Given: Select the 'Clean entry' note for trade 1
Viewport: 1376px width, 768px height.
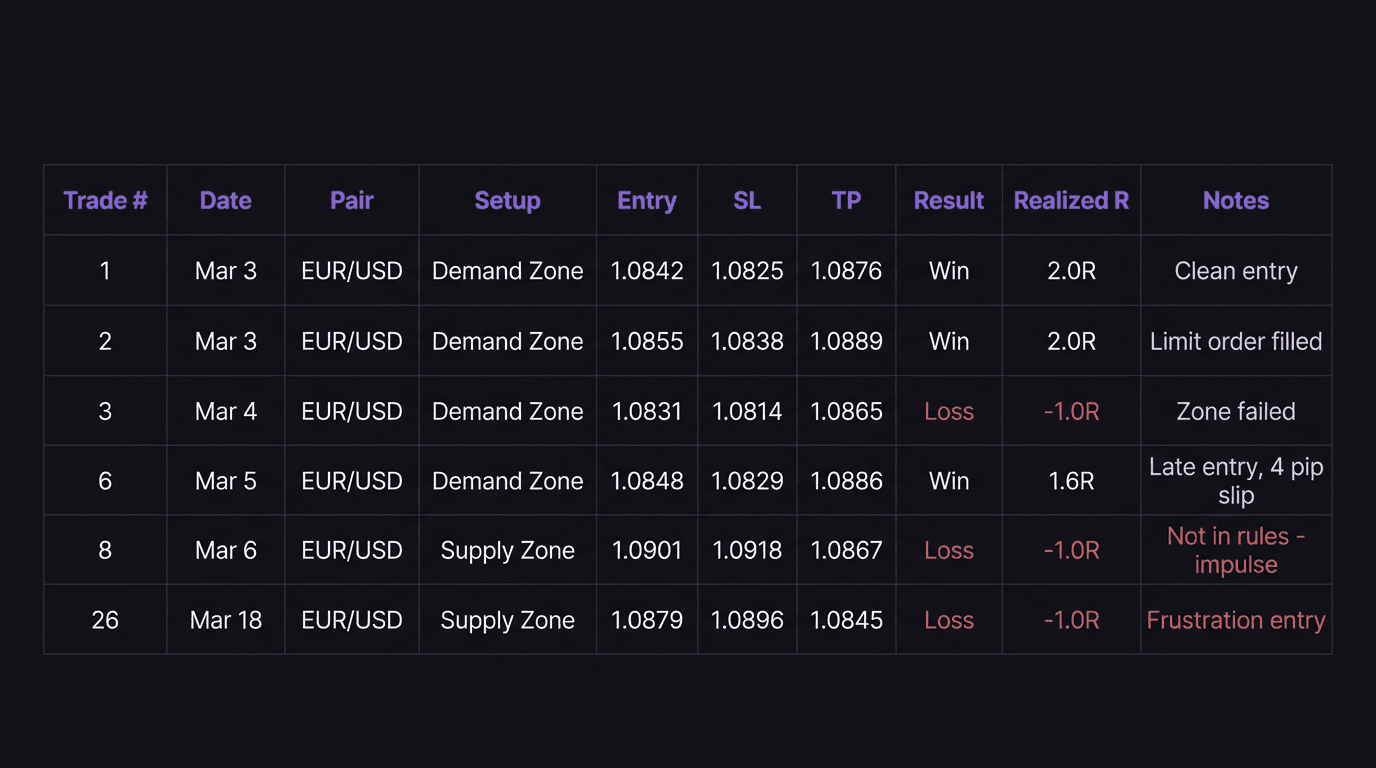Looking at the screenshot, I should click(1235, 270).
